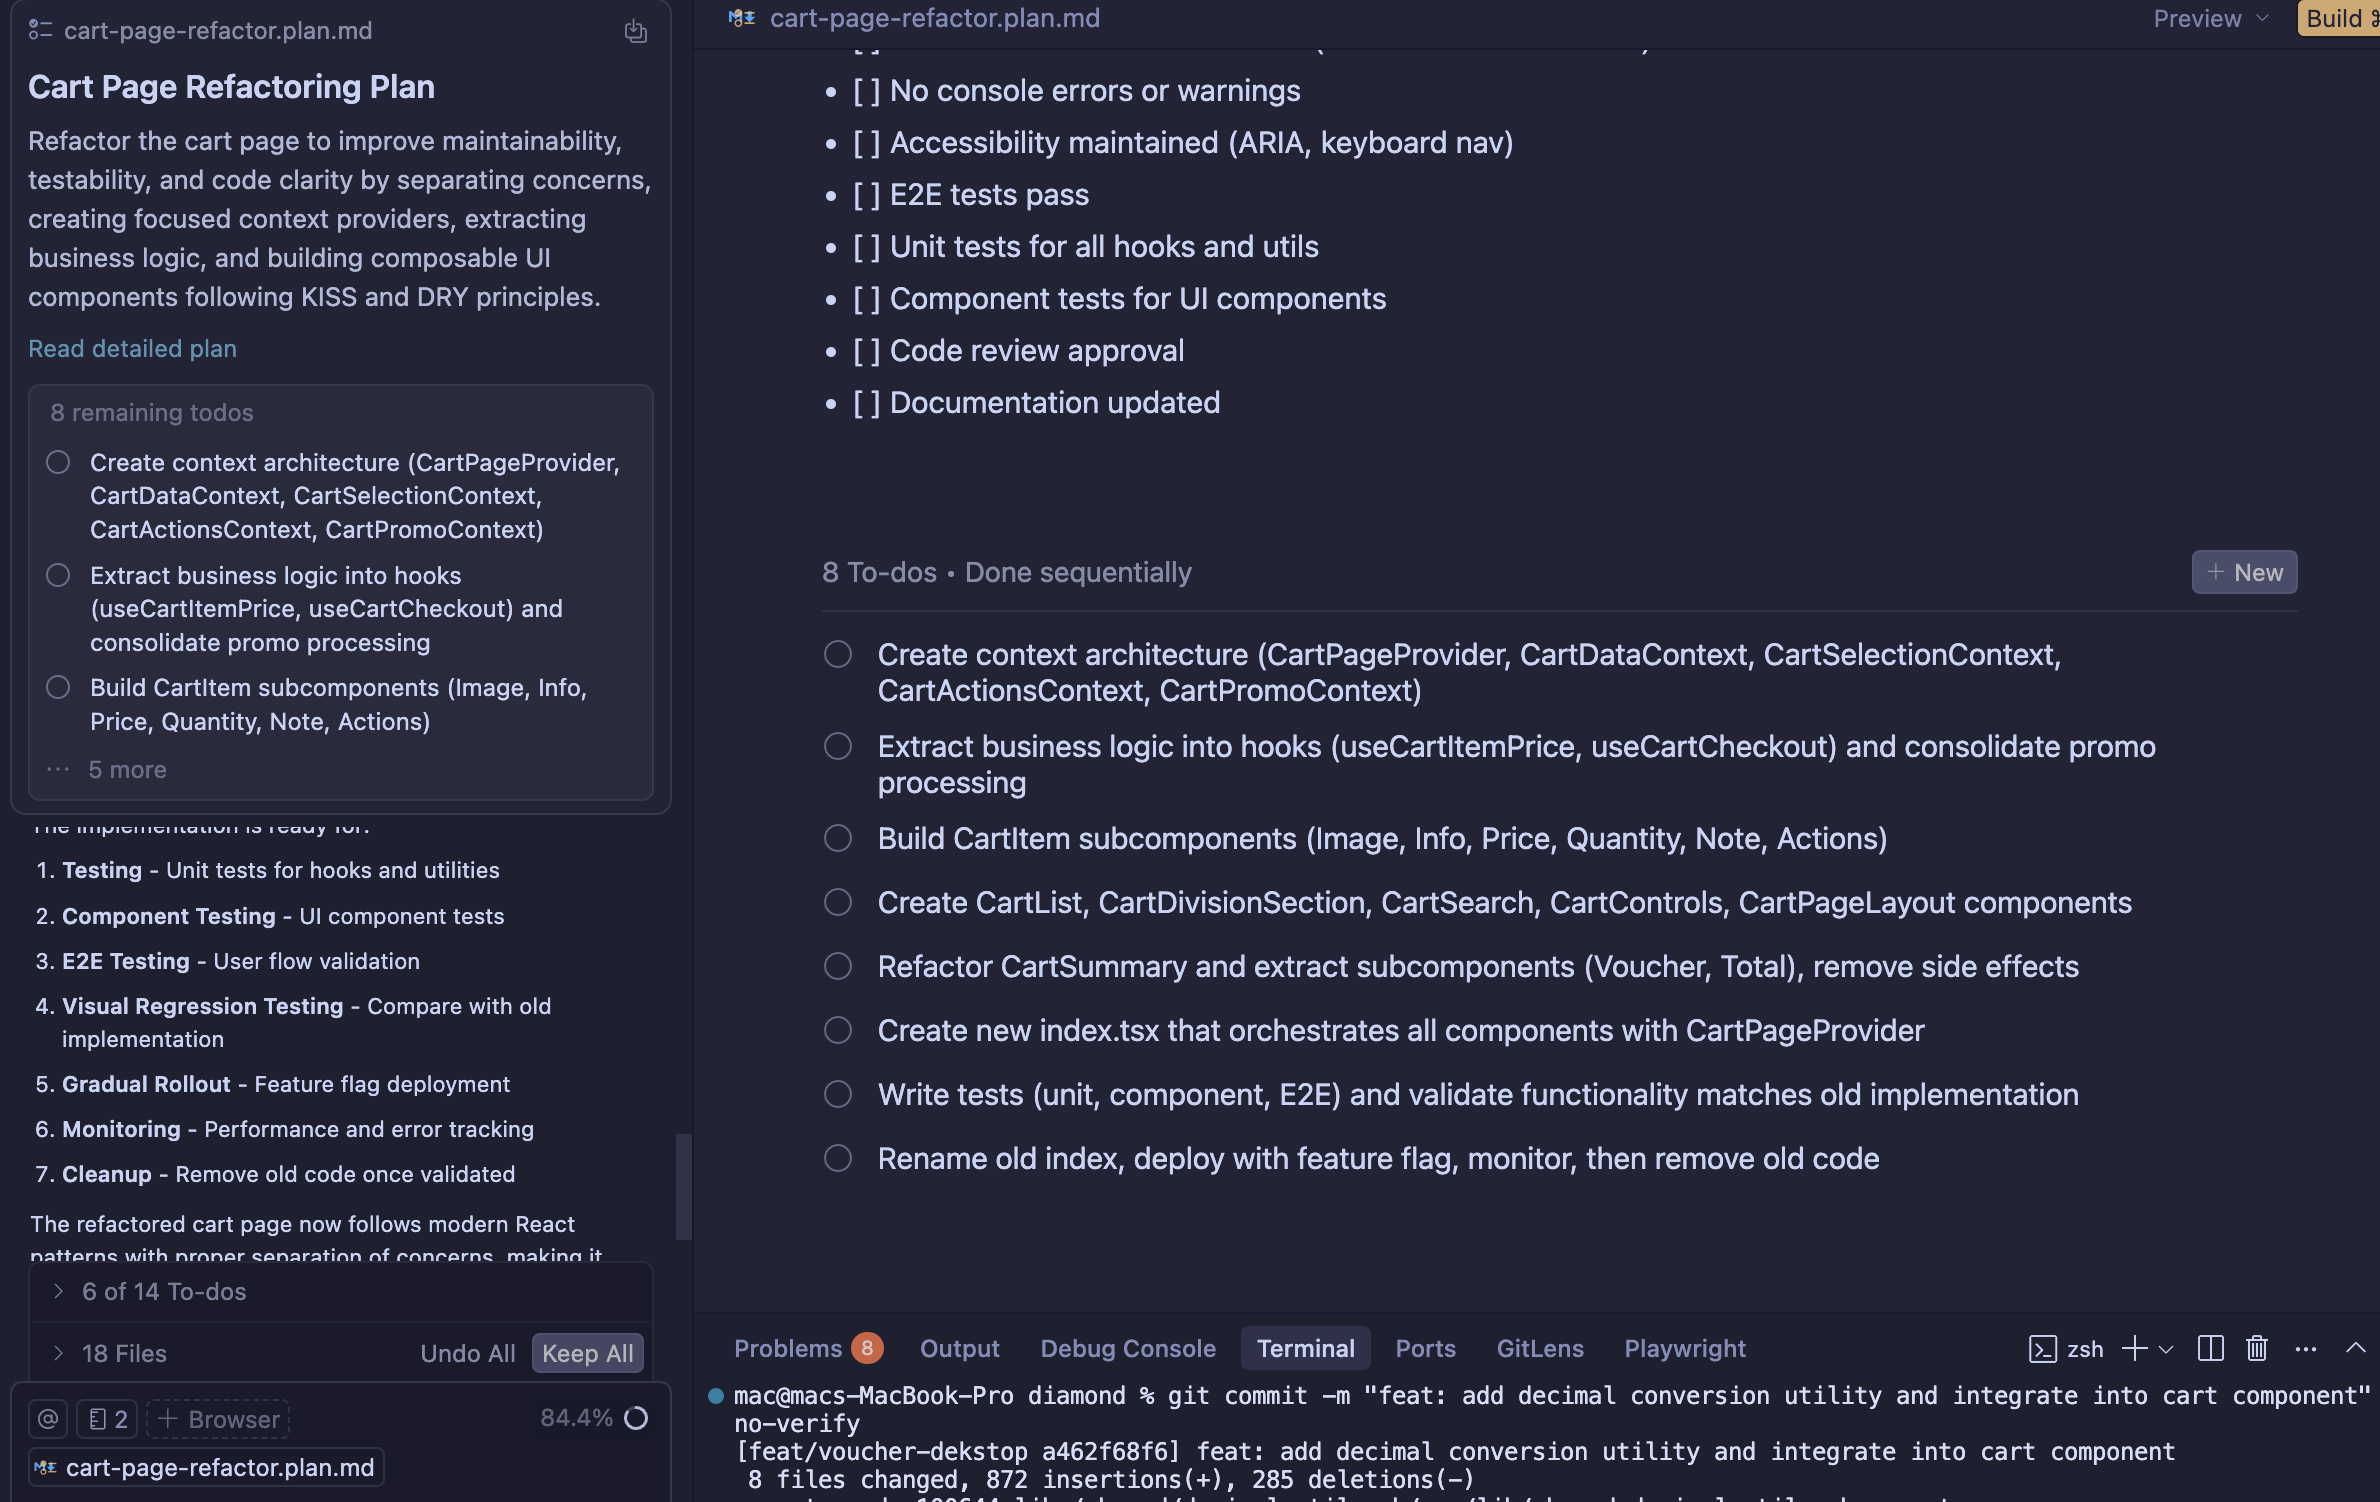The height and width of the screenshot is (1502, 2380).
Task: Mark 'Build CartItem subcomponents' to-do done in editor
Action: [837, 838]
